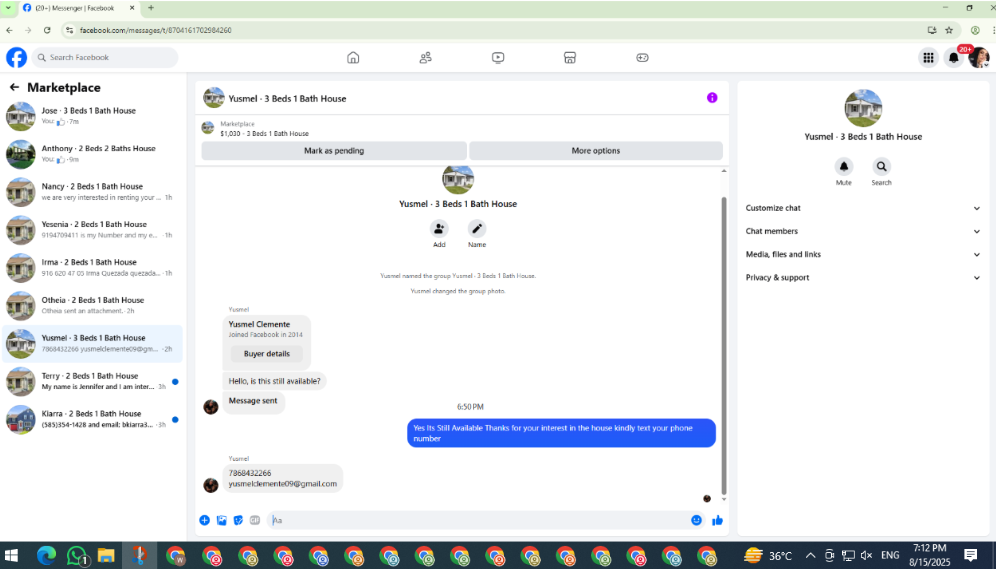
Task: Open File Explorer from taskbar
Action: click(x=105, y=556)
